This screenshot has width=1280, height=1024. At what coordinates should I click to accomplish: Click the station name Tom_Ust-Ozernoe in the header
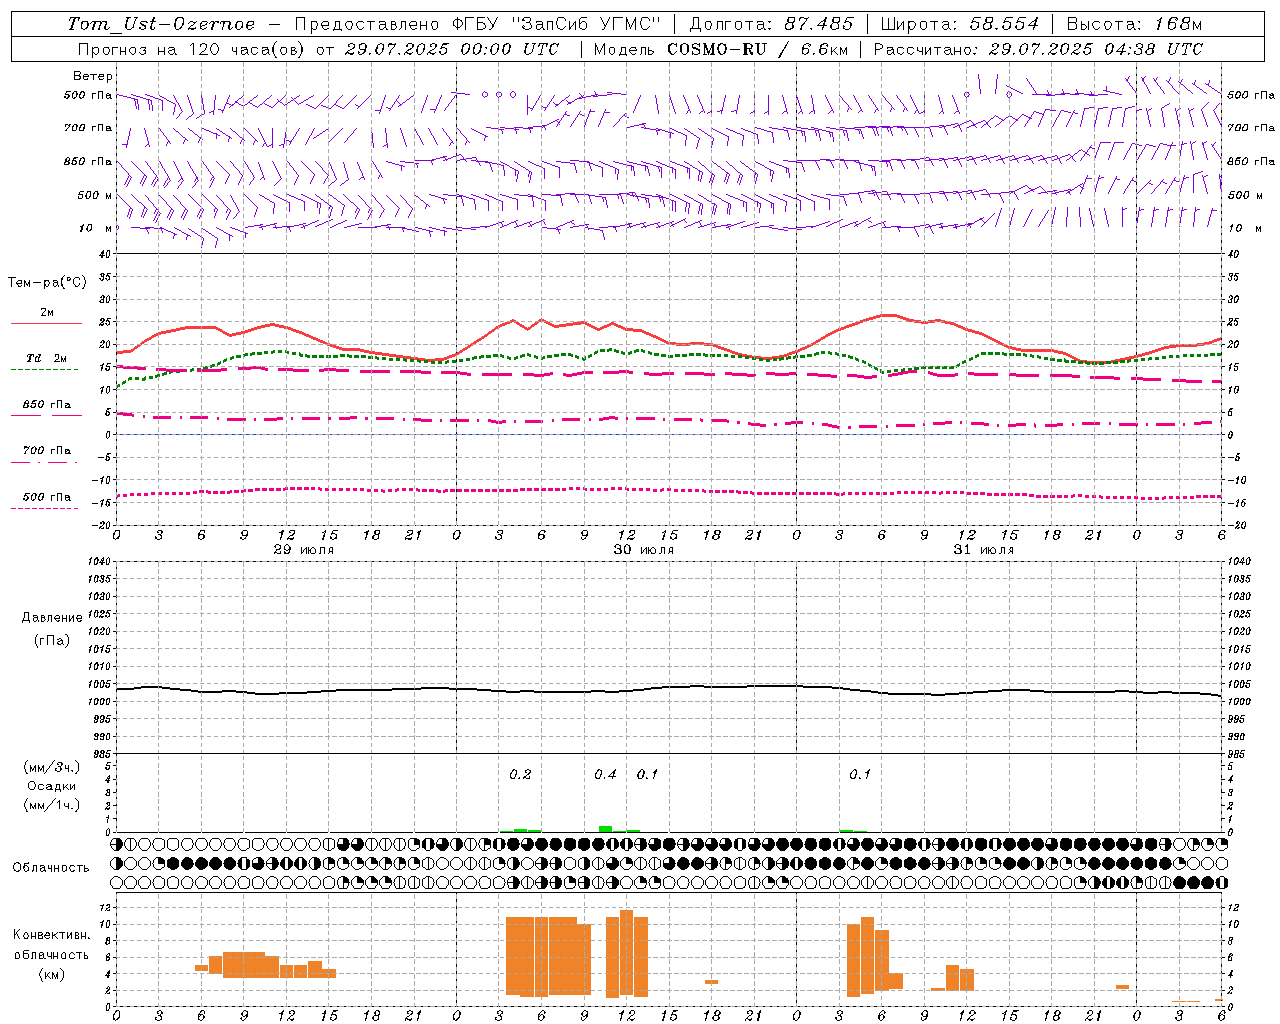pyautogui.click(x=161, y=24)
